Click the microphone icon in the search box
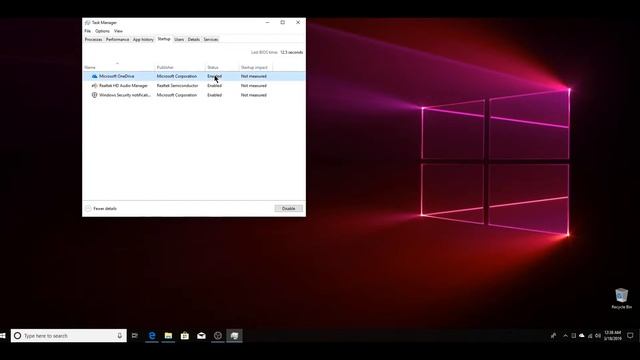 click(x=120, y=336)
